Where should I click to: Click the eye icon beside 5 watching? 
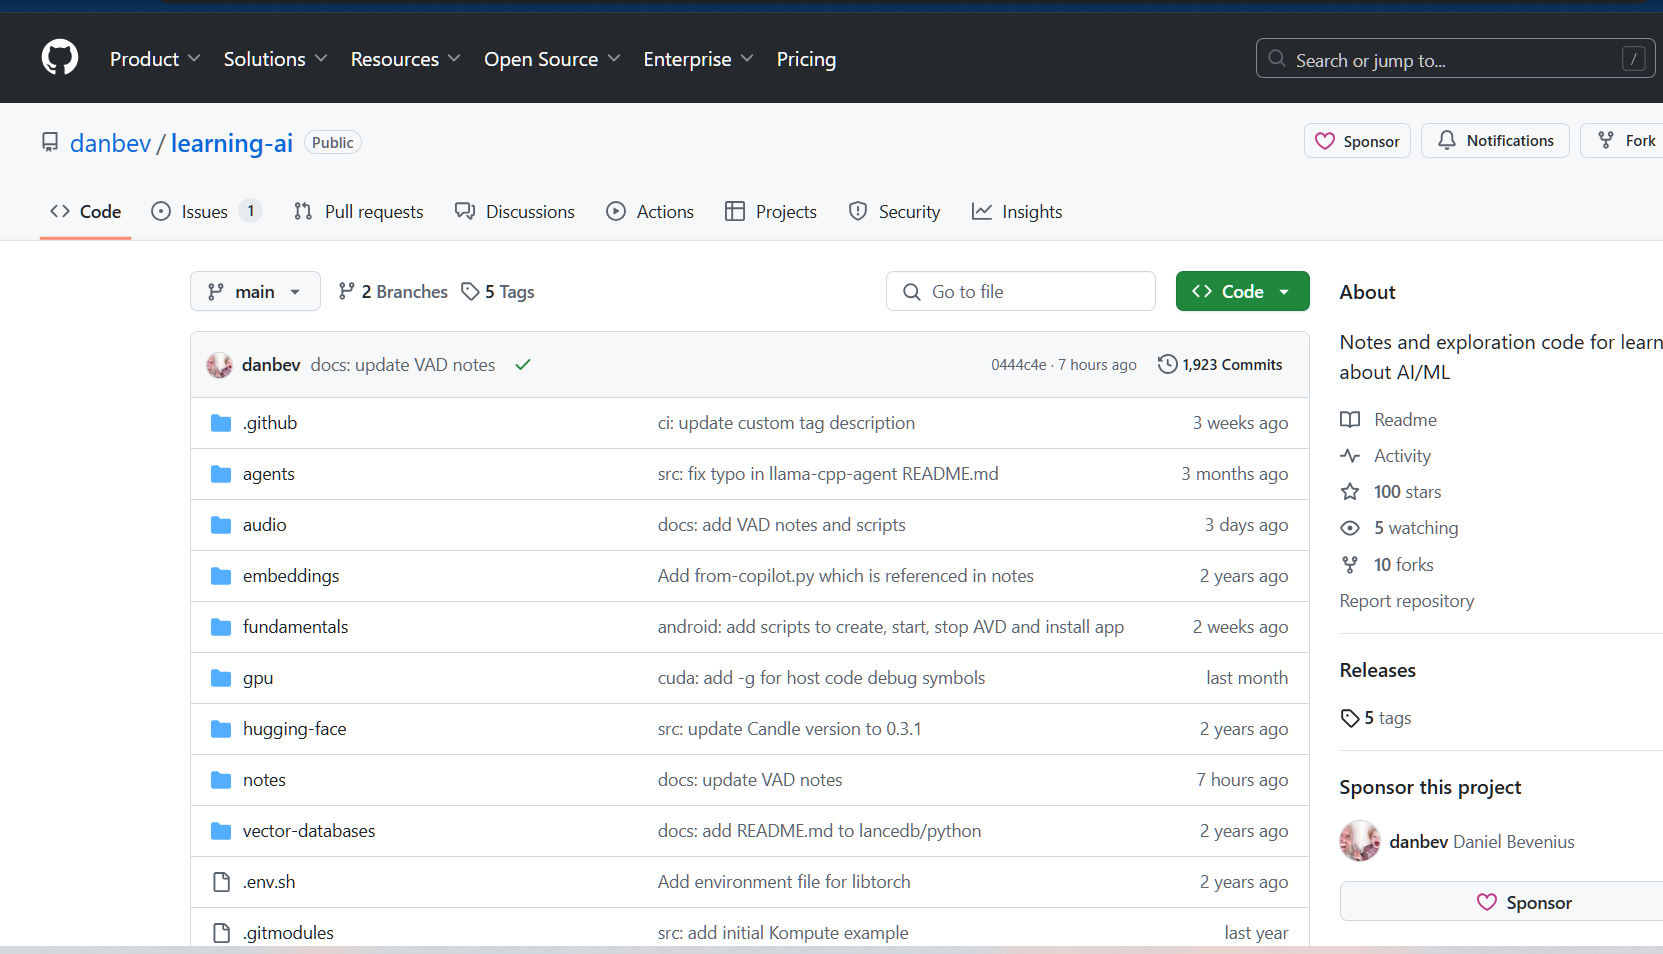1350,528
